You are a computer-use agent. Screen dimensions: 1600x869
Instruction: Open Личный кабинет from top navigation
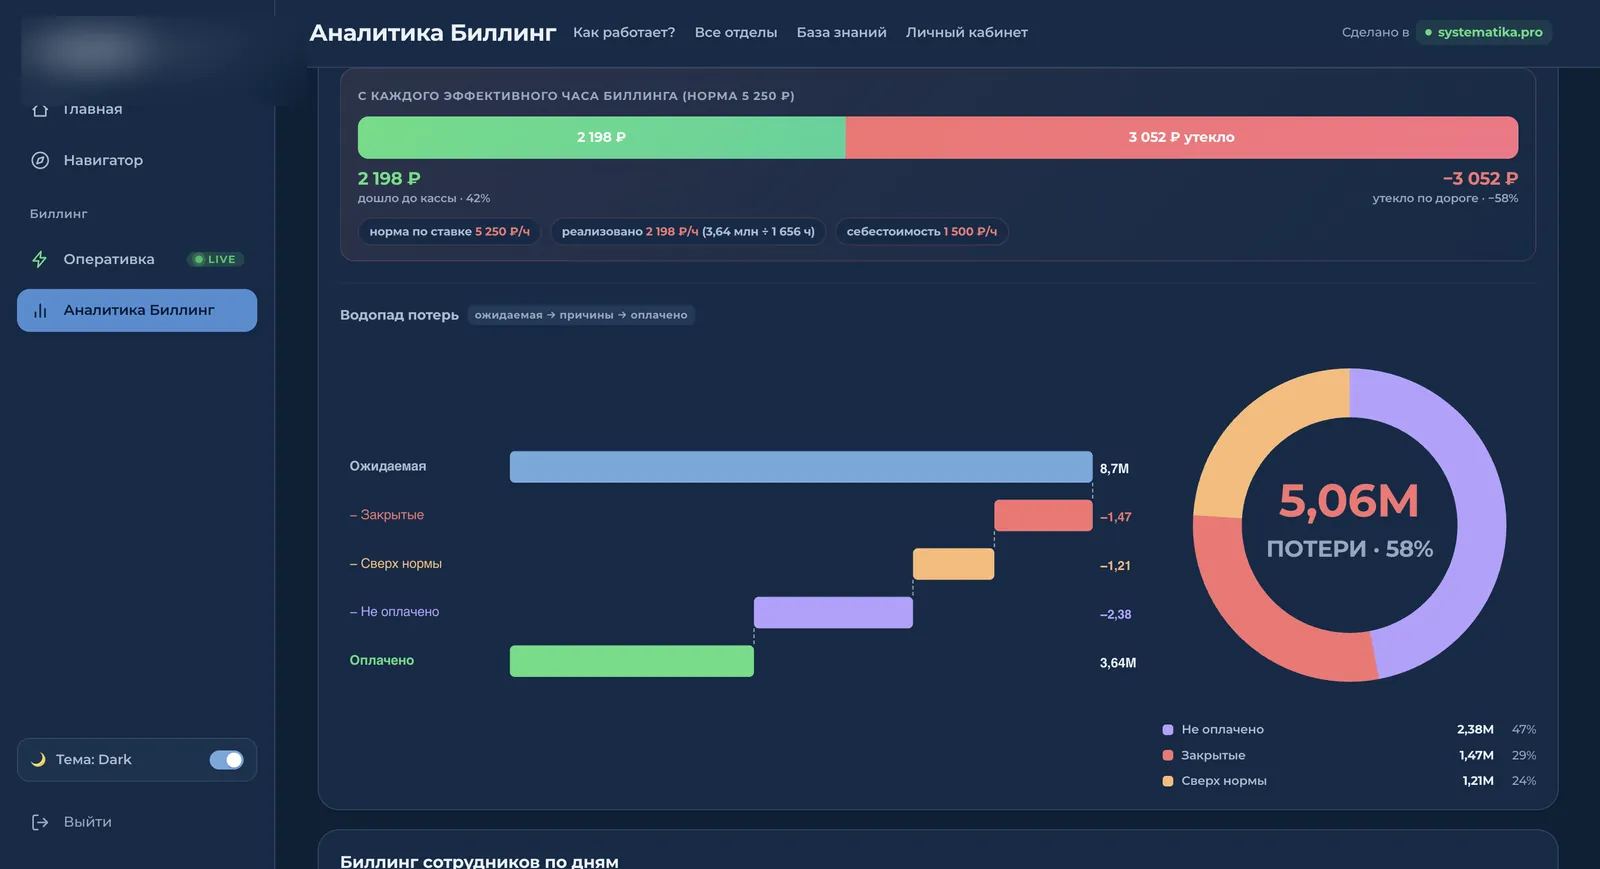click(967, 32)
